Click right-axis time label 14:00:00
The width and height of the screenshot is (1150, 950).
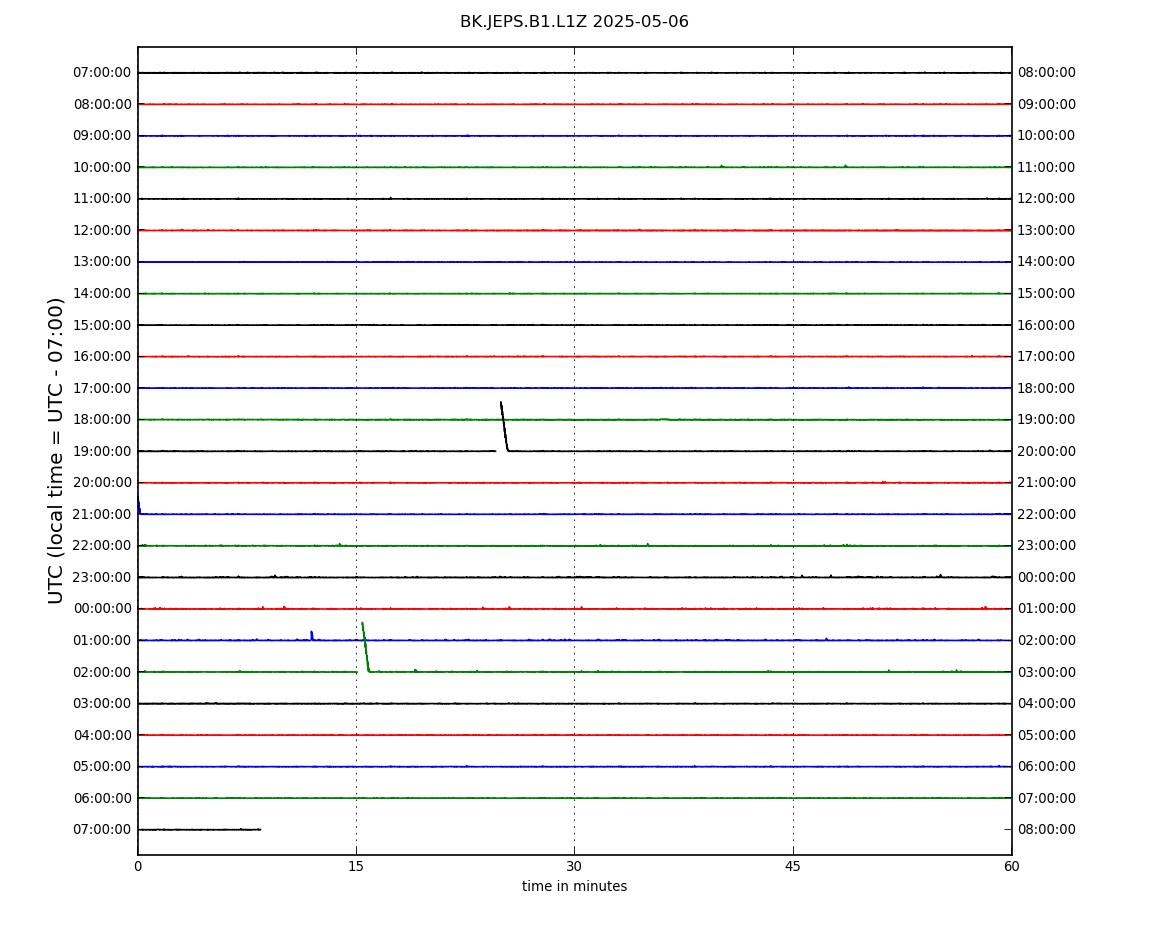click(x=1047, y=262)
